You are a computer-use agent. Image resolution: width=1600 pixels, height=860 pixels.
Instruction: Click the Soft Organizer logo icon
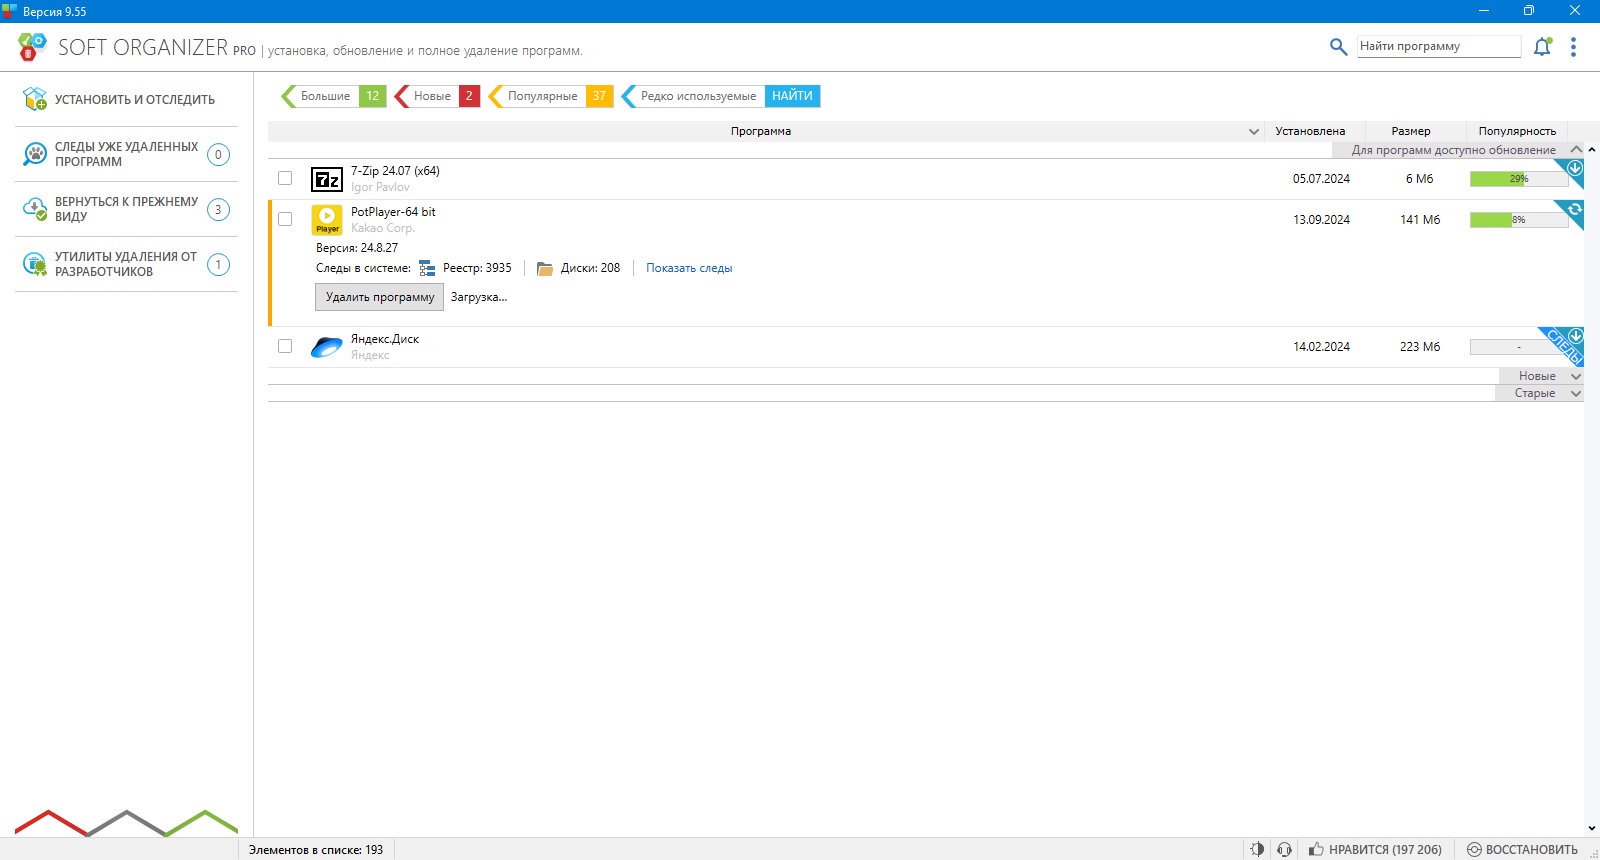click(x=32, y=47)
